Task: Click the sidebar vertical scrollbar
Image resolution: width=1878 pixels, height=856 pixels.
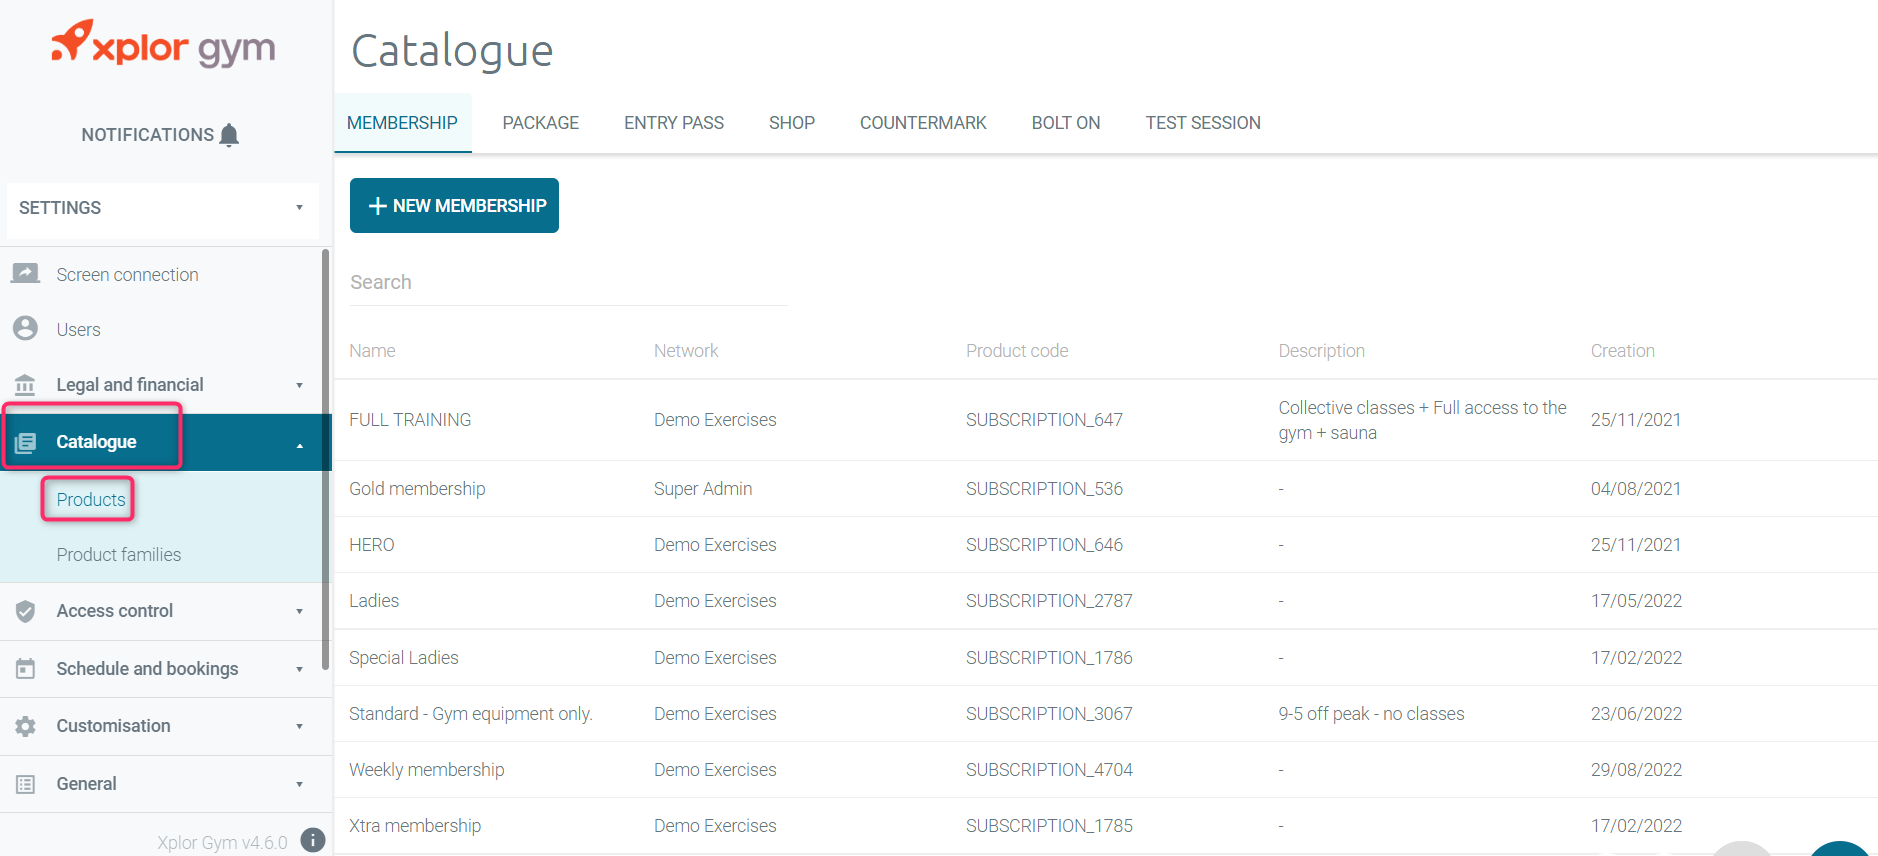Action: (326, 460)
